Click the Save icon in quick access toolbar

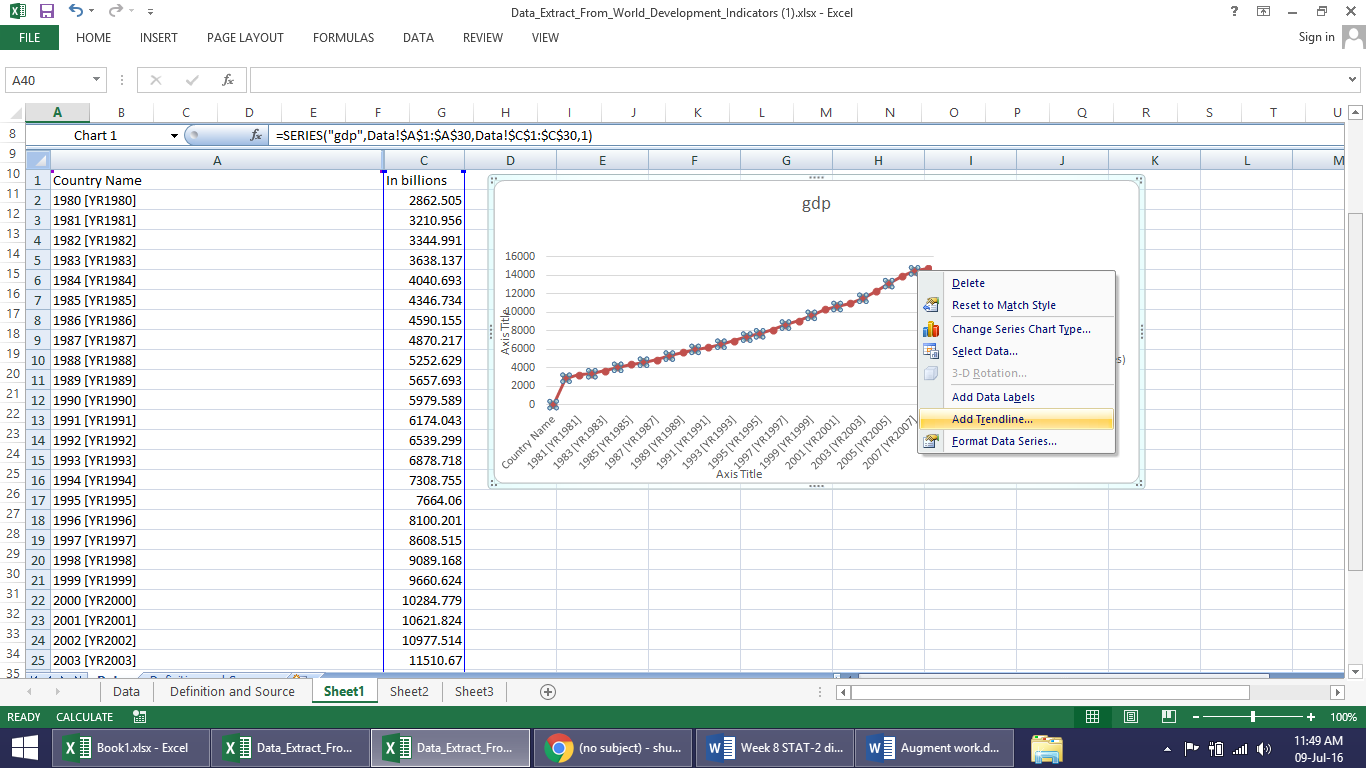(47, 12)
